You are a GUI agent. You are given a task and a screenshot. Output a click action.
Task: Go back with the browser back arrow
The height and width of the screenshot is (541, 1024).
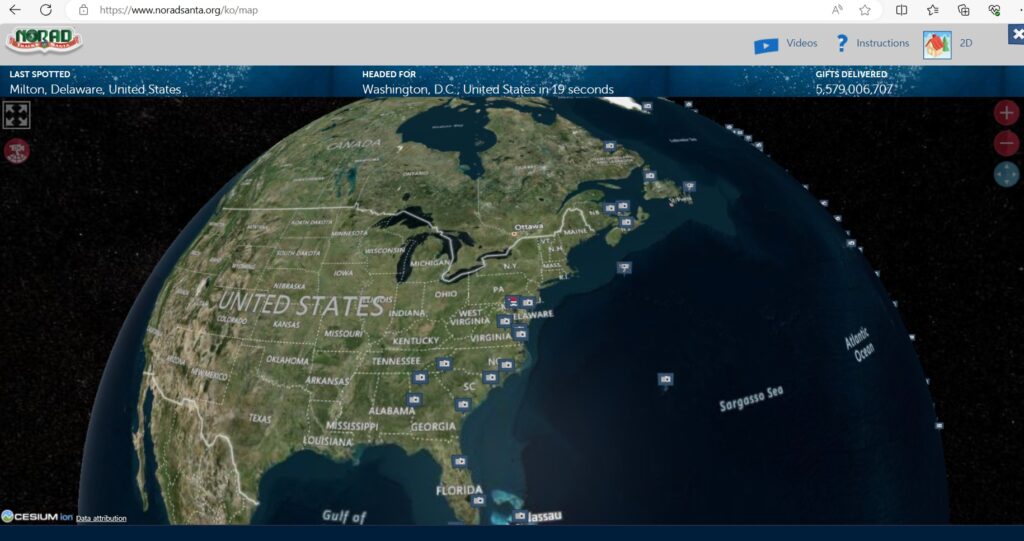pos(14,10)
